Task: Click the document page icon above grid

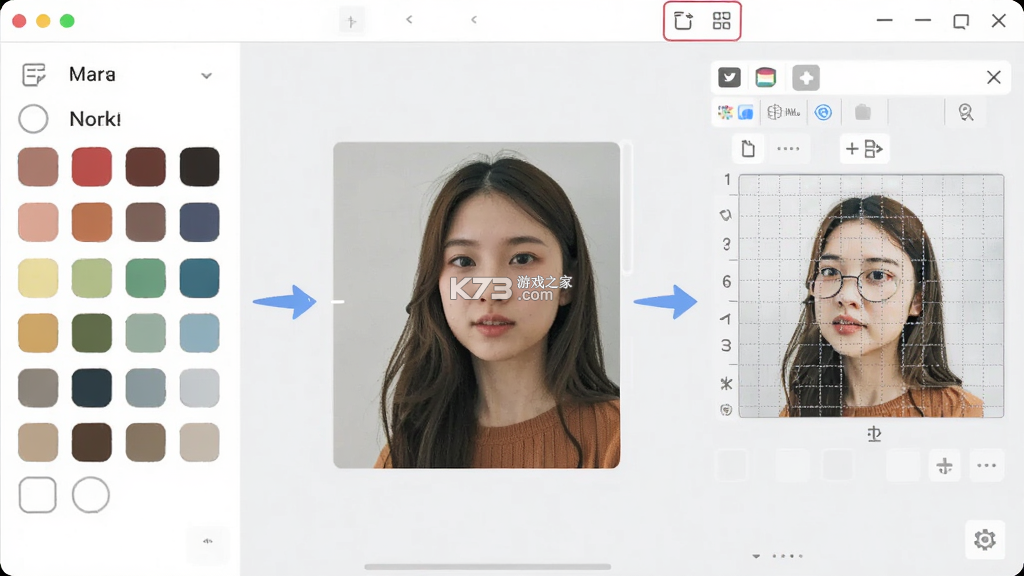Action: click(748, 149)
